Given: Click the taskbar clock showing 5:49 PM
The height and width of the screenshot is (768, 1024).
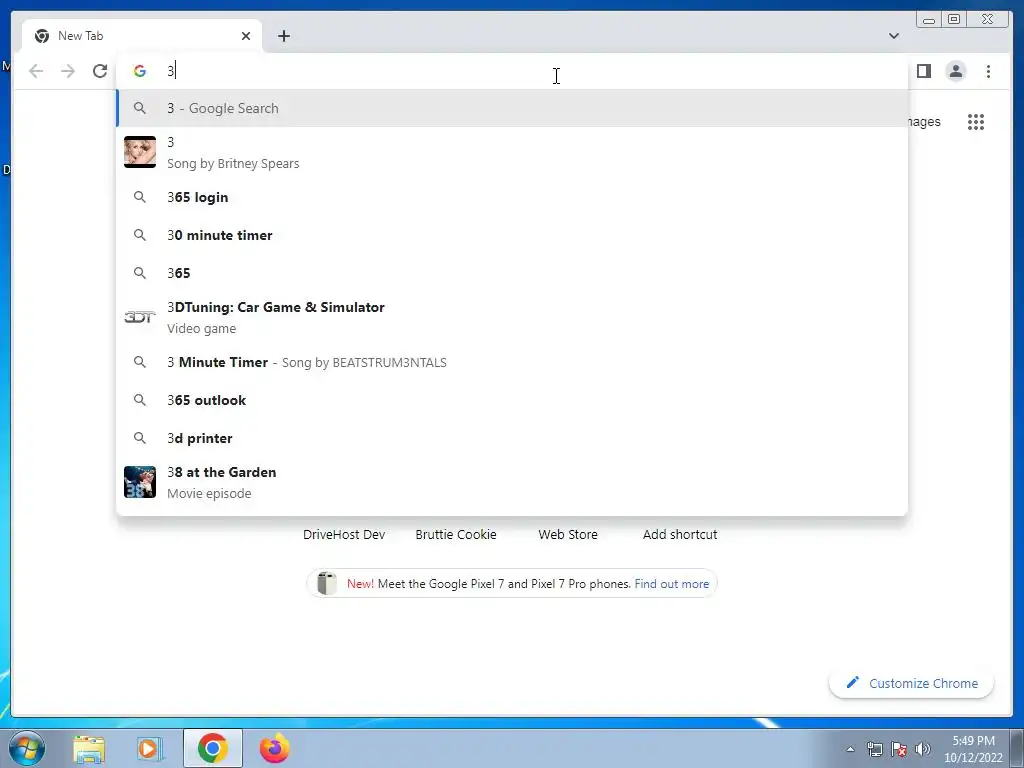Looking at the screenshot, I should click(973, 749).
